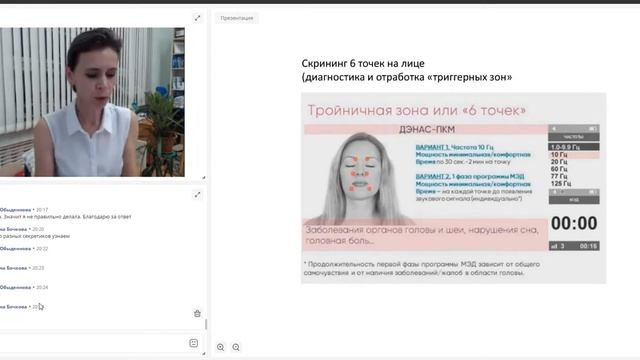This screenshot has height=360, width=640.
Task: Click the chat panel scrollbar thumb
Action: click(x=206, y=324)
